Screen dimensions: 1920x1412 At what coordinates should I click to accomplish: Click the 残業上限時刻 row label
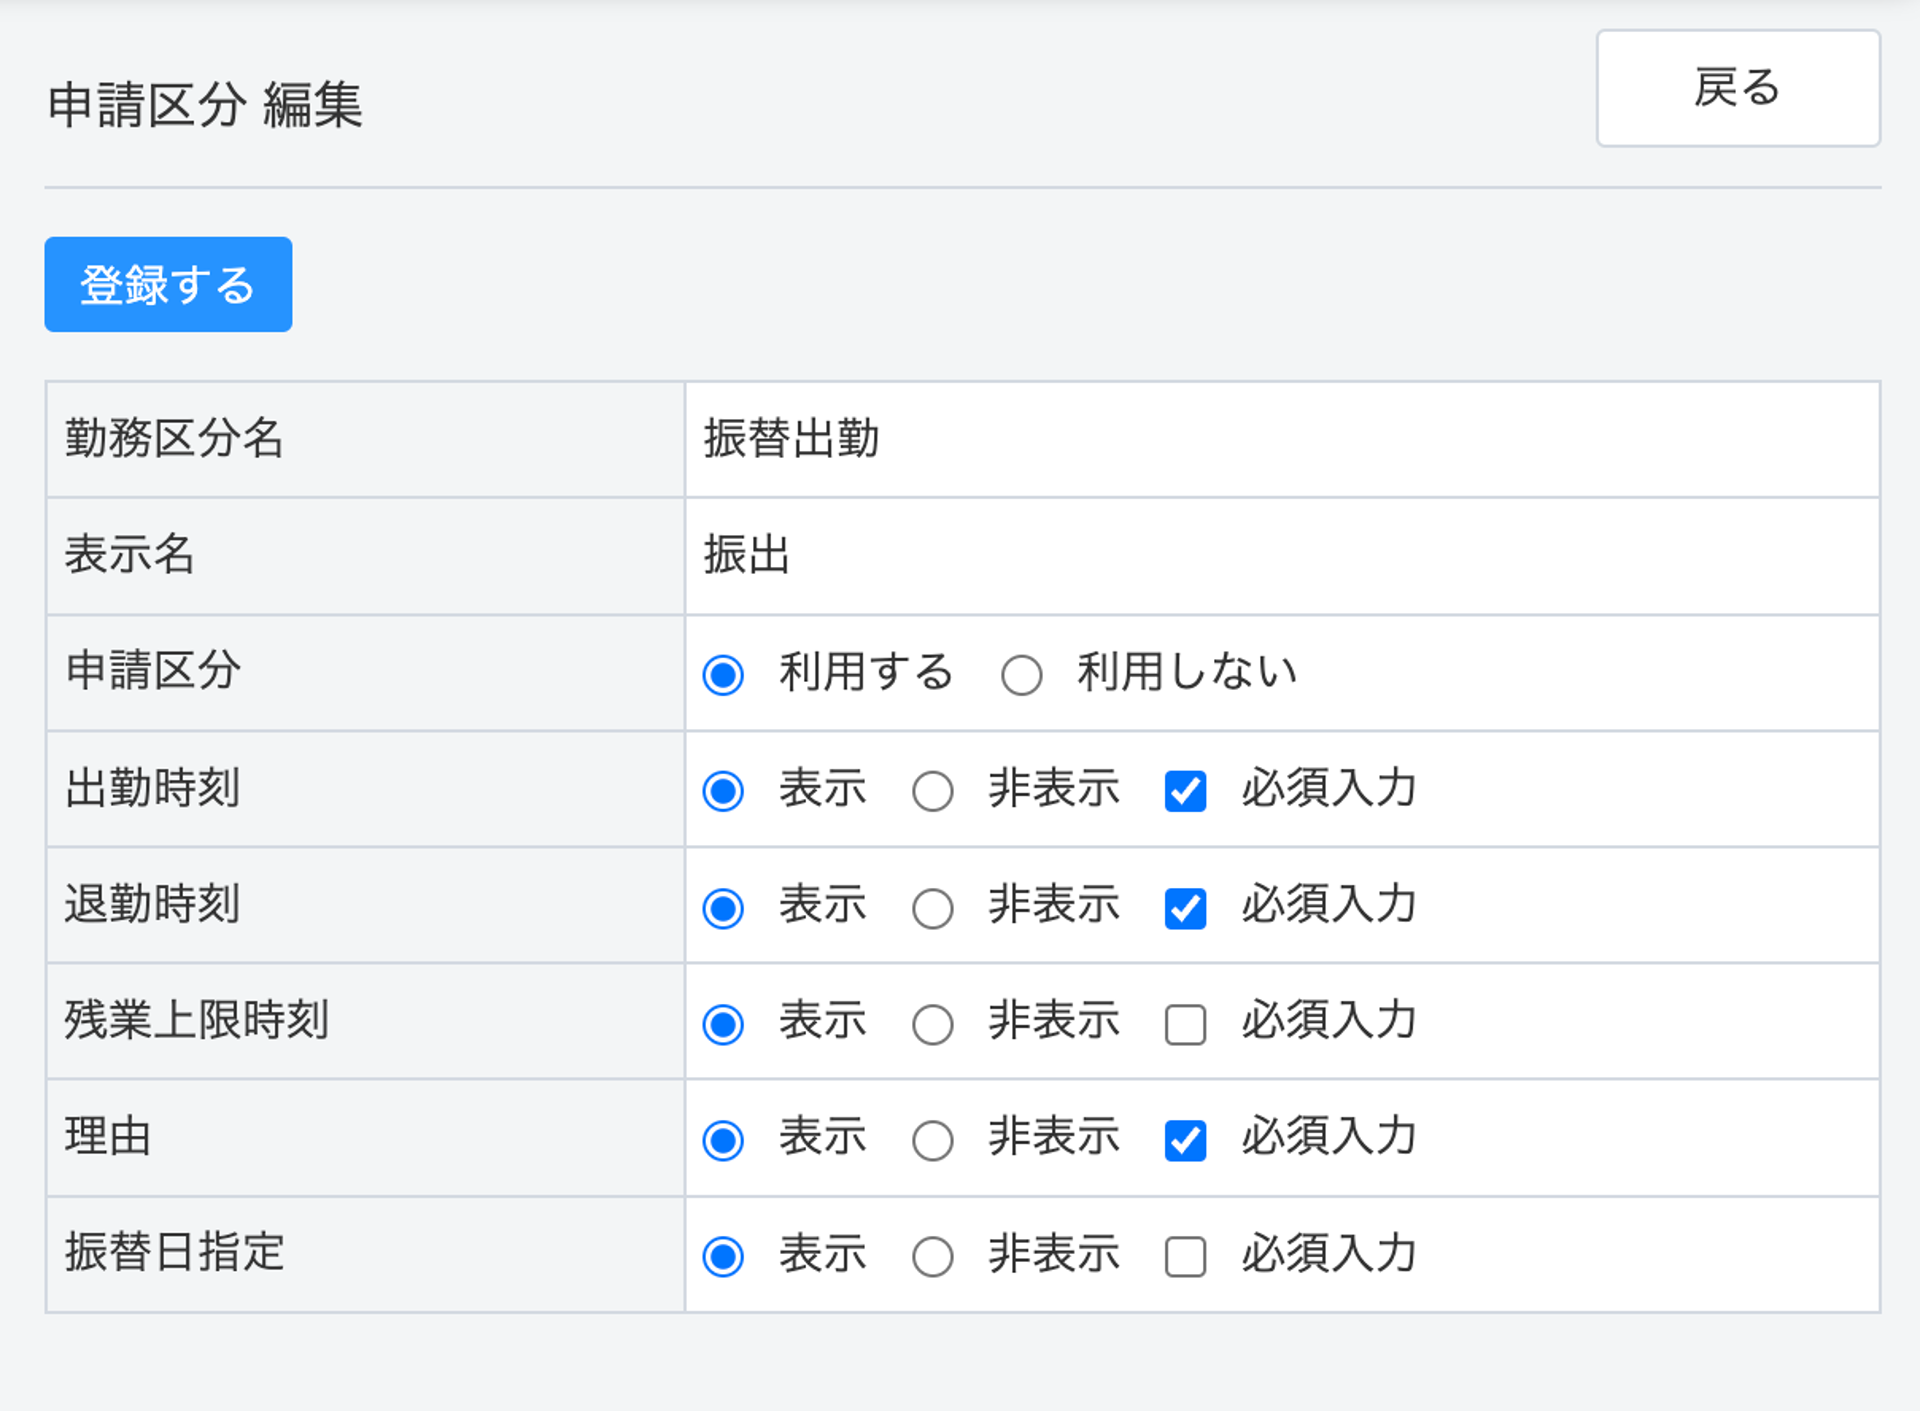(x=197, y=1020)
